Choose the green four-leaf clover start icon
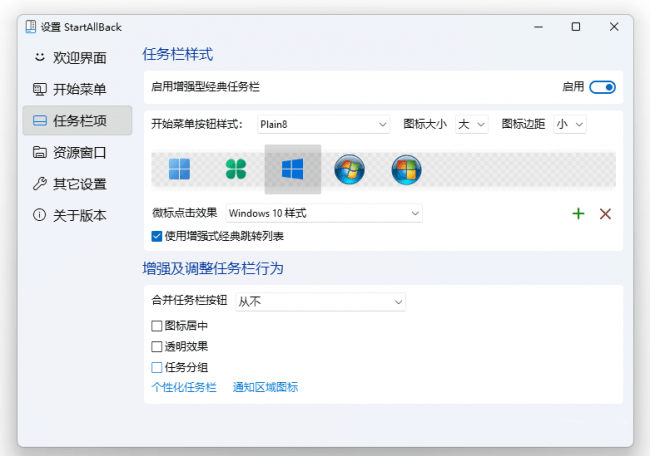This screenshot has width=650, height=456. pyautogui.click(x=236, y=169)
